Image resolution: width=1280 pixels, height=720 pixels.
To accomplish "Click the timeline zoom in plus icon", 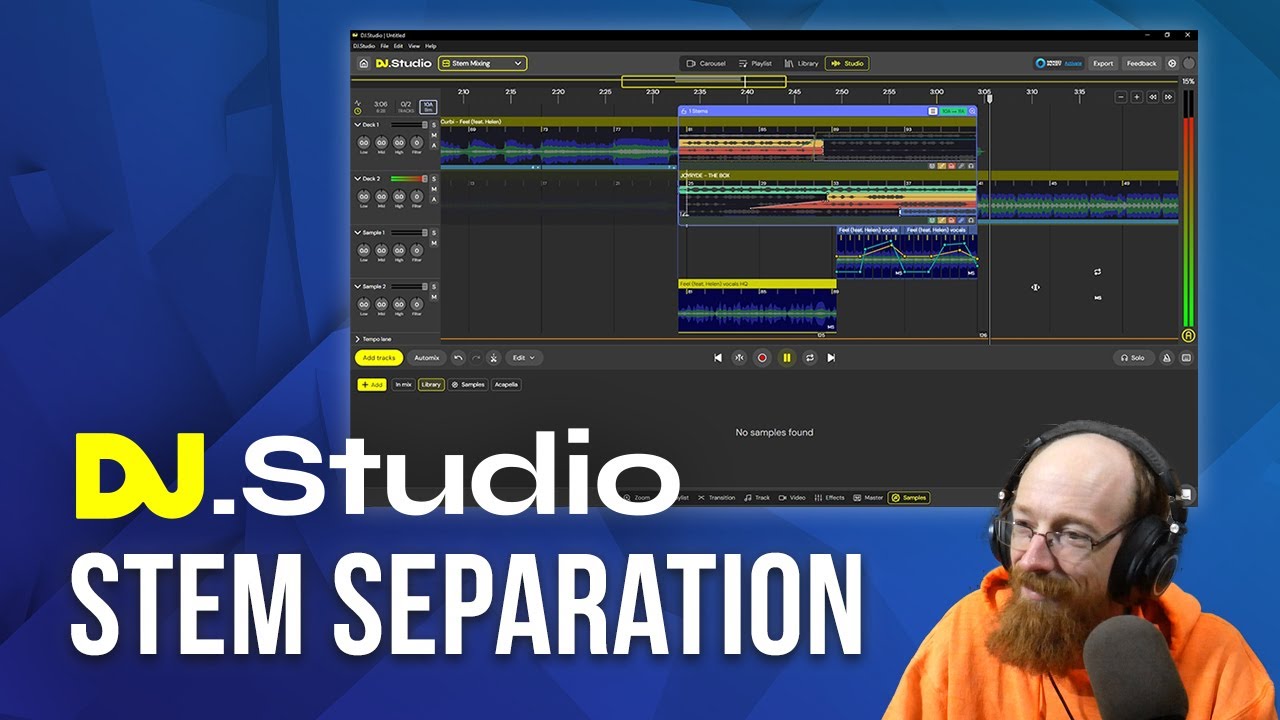I will (1137, 97).
